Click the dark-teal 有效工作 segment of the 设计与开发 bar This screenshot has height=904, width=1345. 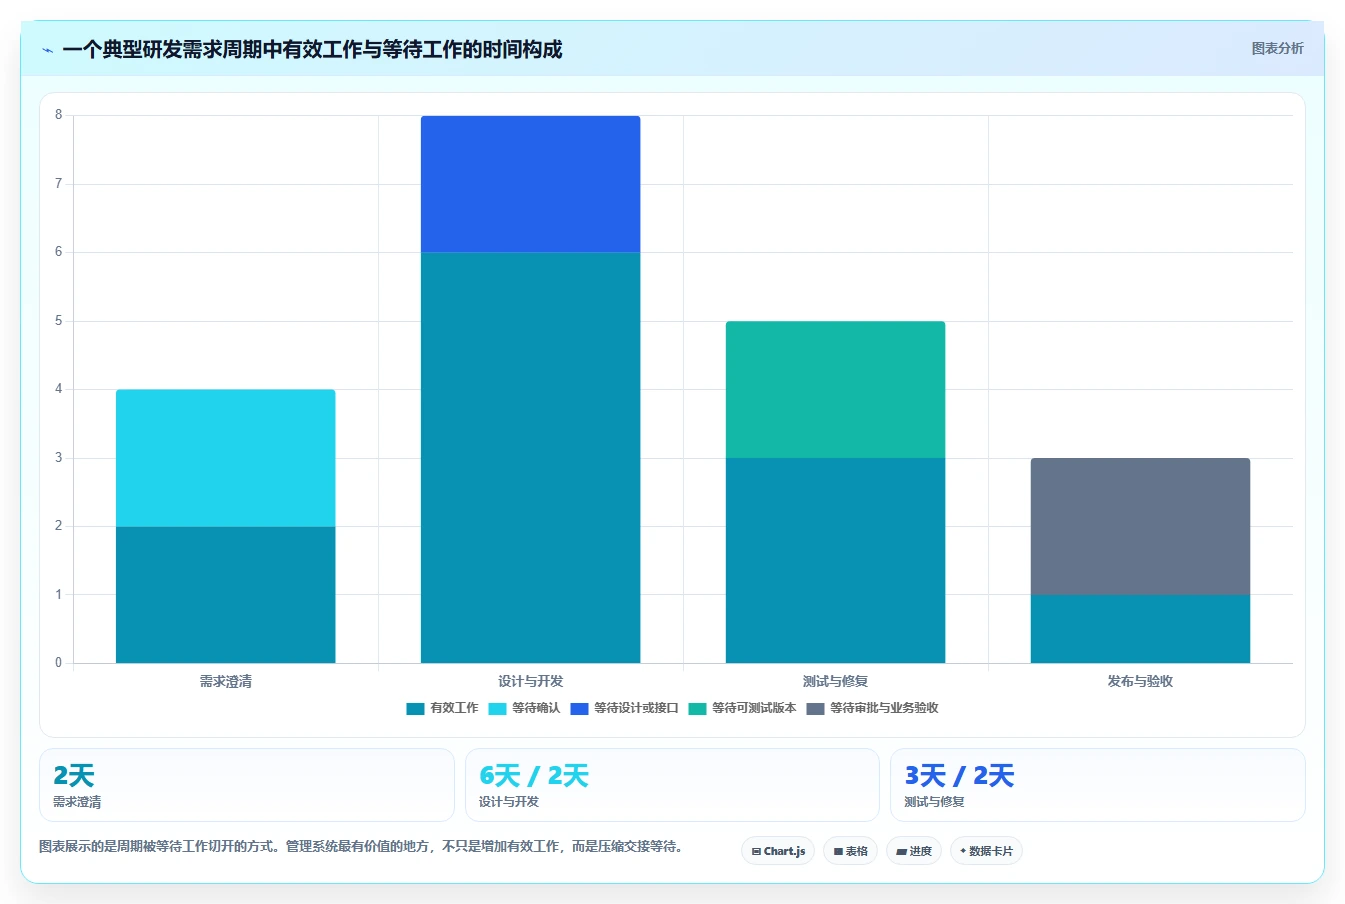click(530, 458)
